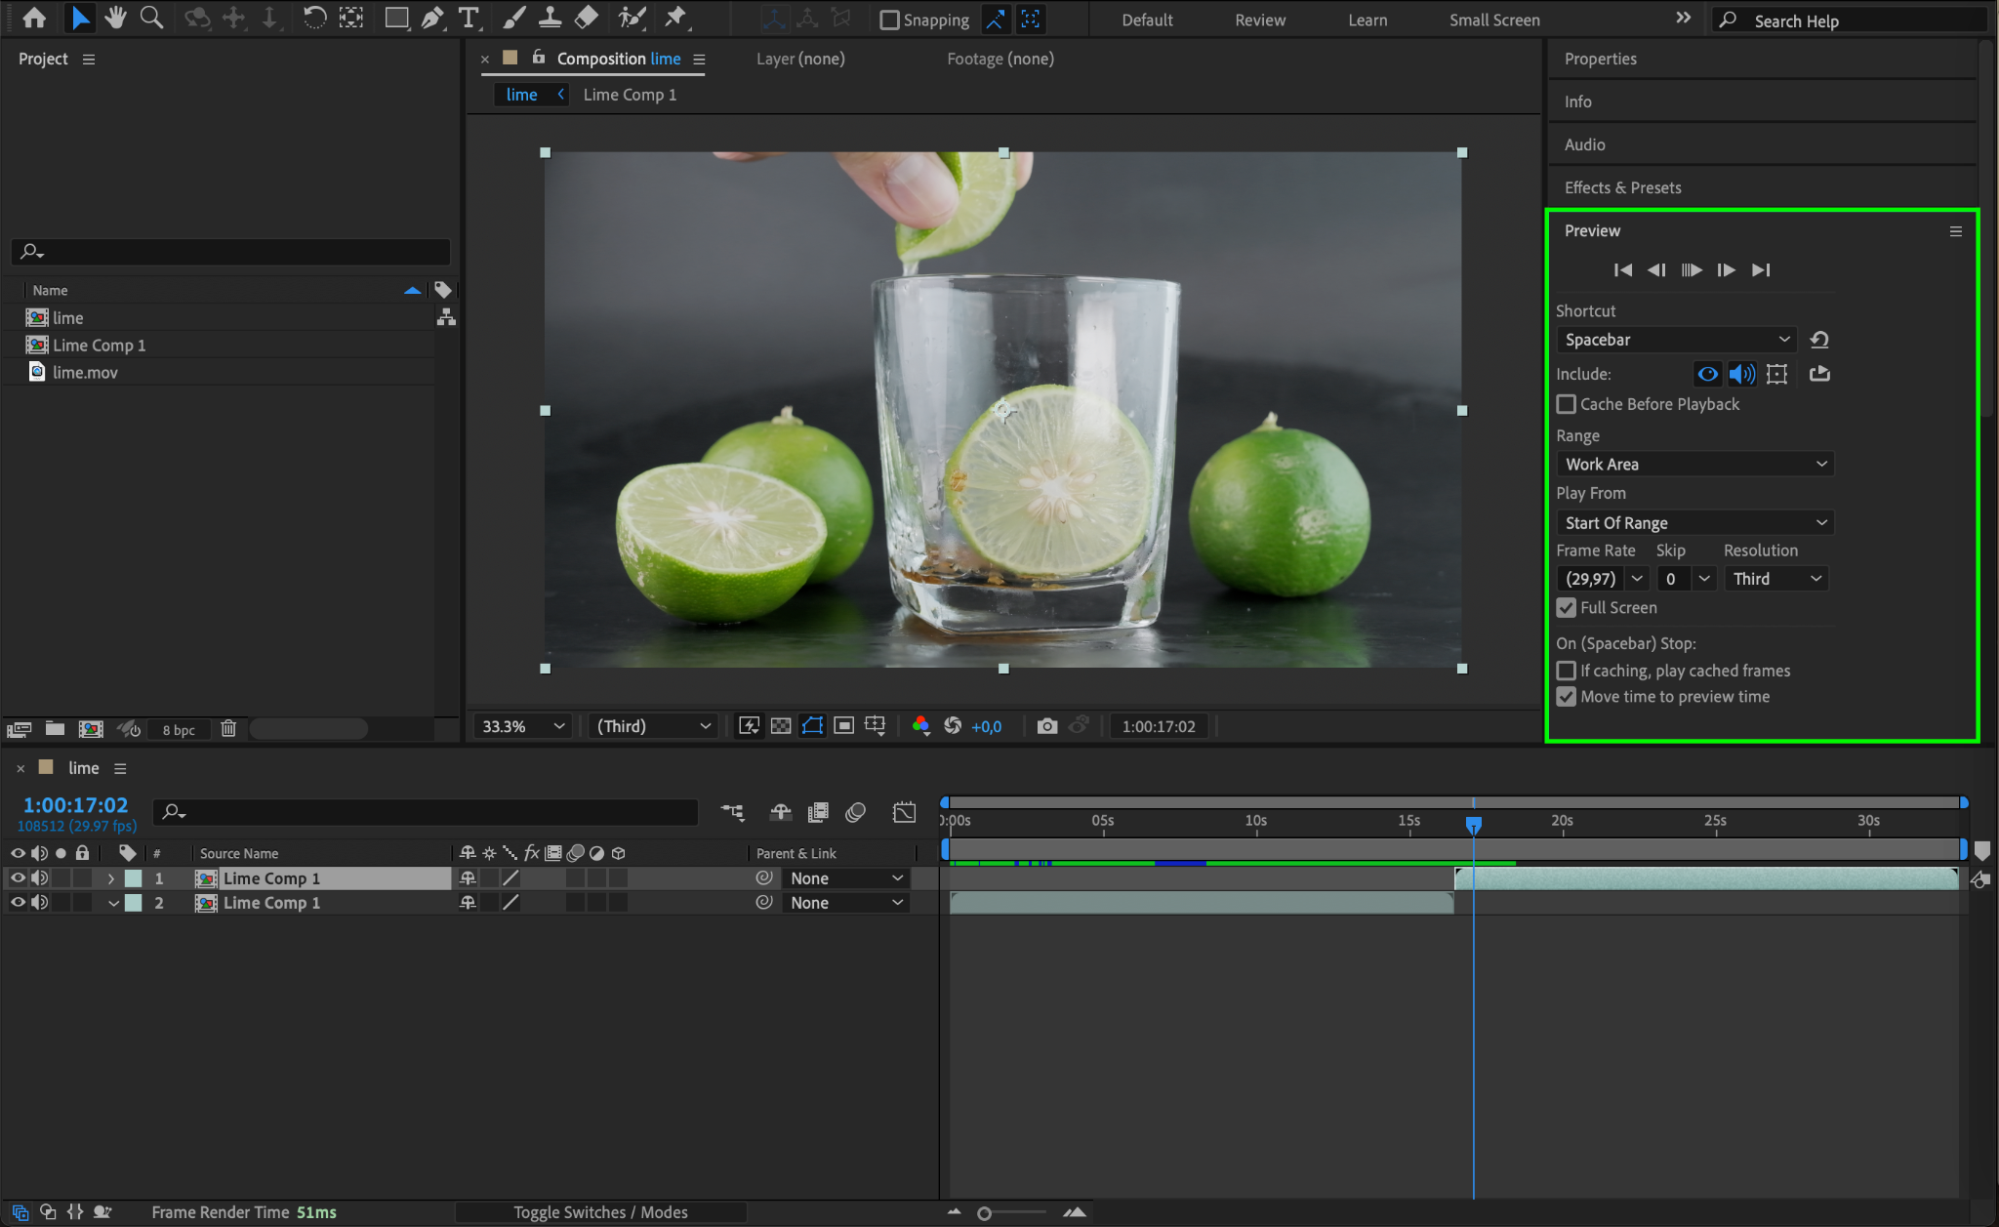Click Toggle Switches / Modes button

tap(600, 1212)
